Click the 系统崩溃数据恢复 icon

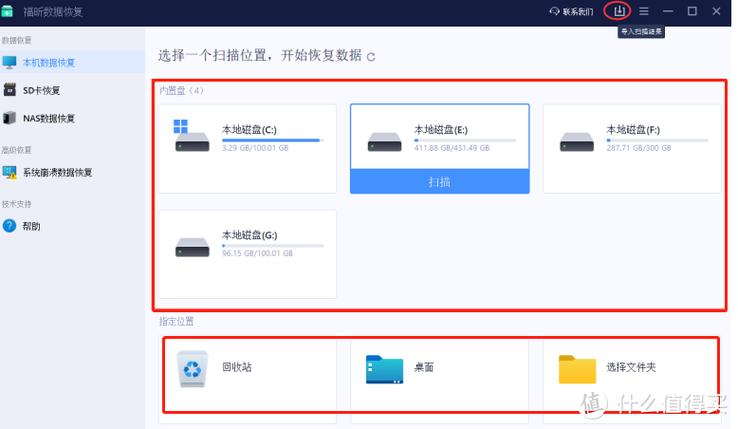click(x=9, y=172)
